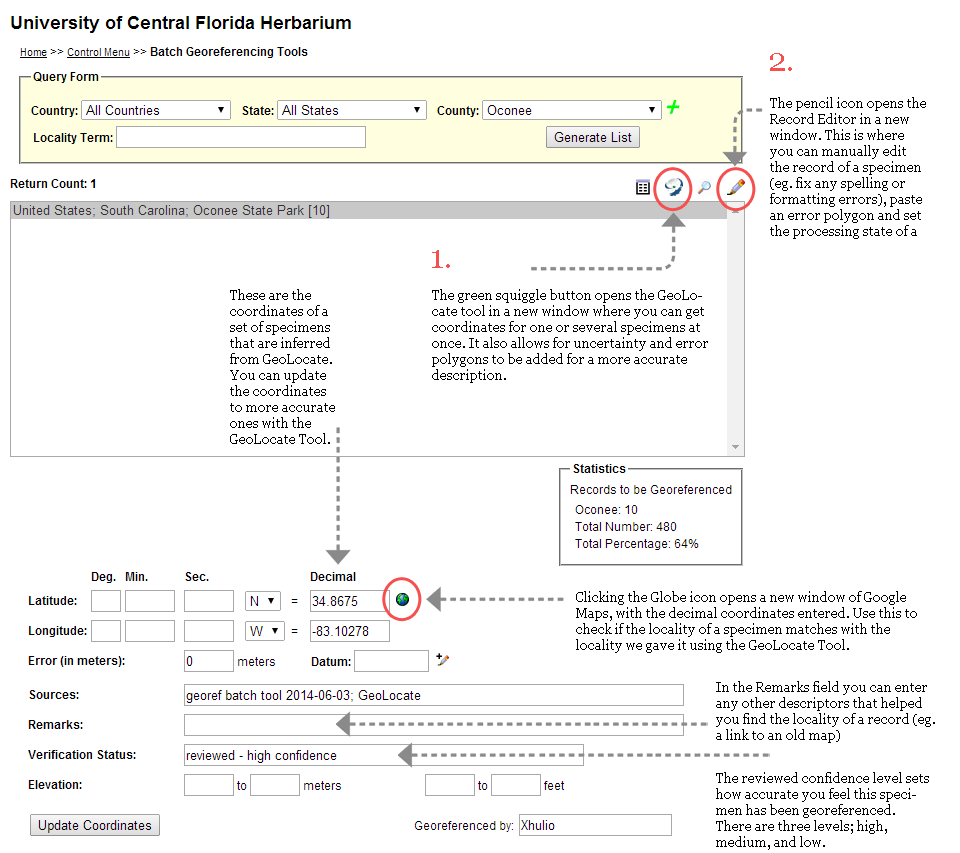The image size is (960, 853).
Task: Click the wand icon next to Datum
Action: 443,660
